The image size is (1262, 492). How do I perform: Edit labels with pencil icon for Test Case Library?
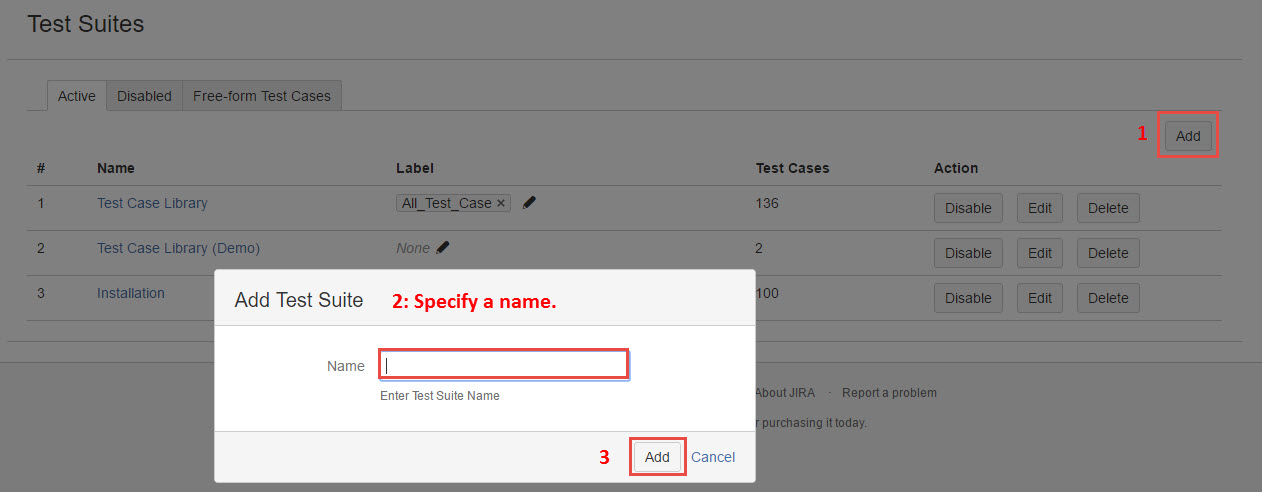pos(529,203)
